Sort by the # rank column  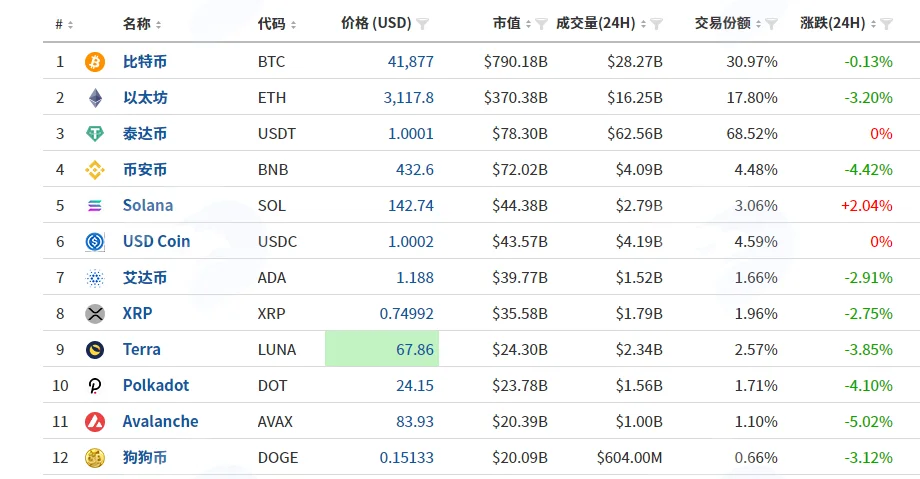click(64, 24)
